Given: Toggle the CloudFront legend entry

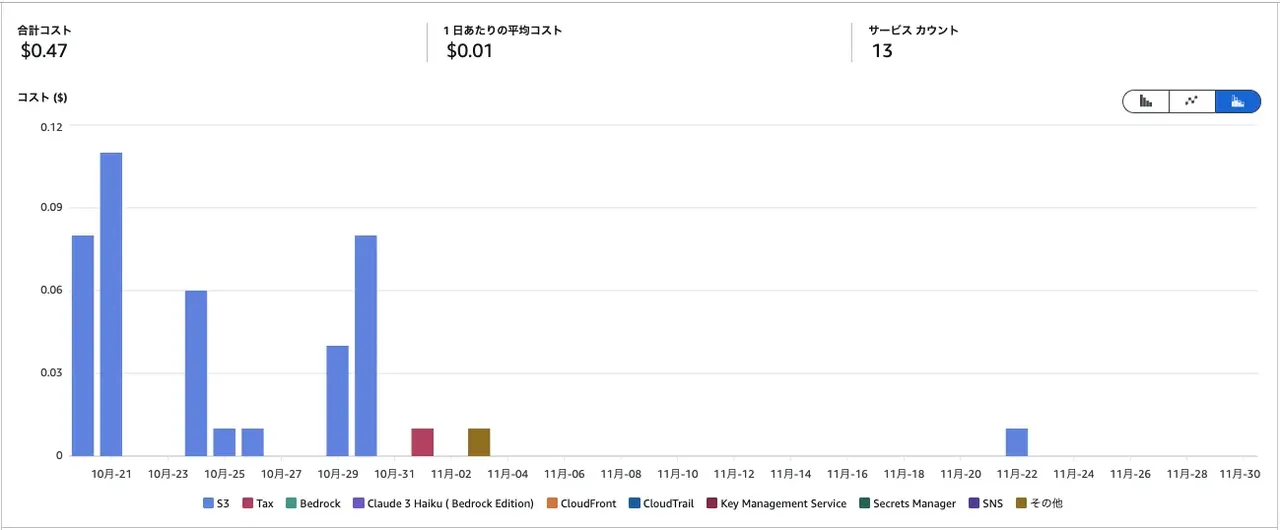Looking at the screenshot, I should point(580,504).
